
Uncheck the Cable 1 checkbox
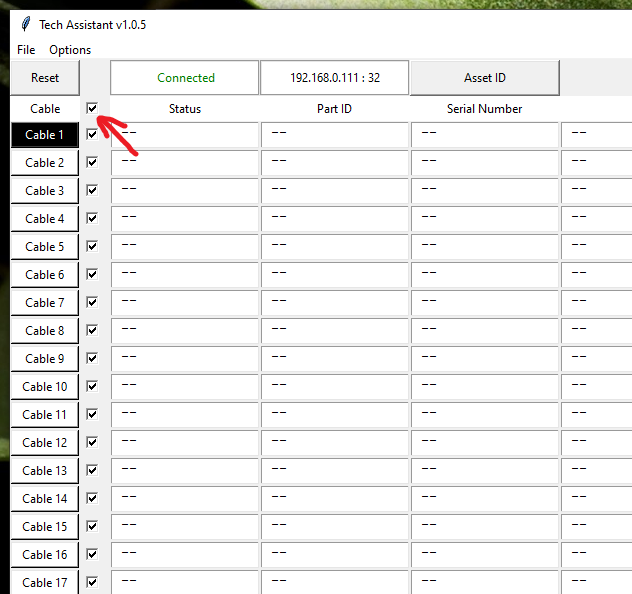[93, 135]
